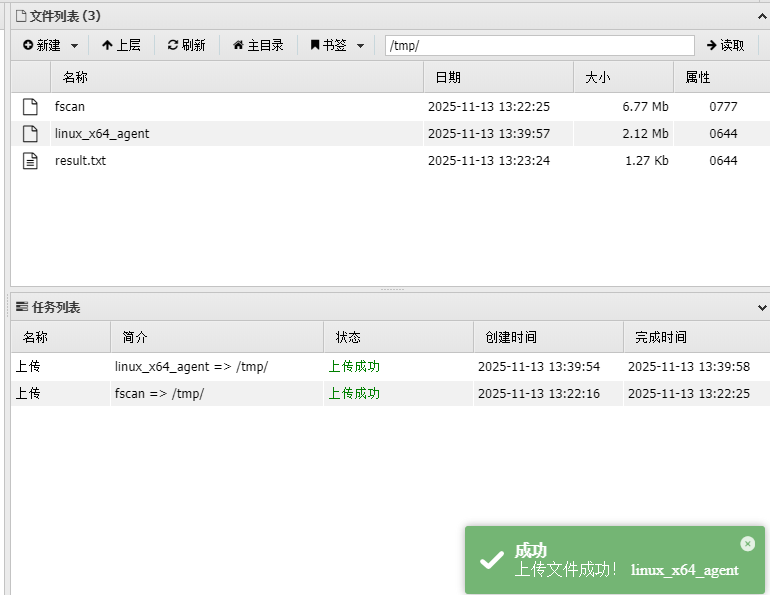Go up with the 上层 button
Viewport: 770px width, 595px height.
coord(121,45)
